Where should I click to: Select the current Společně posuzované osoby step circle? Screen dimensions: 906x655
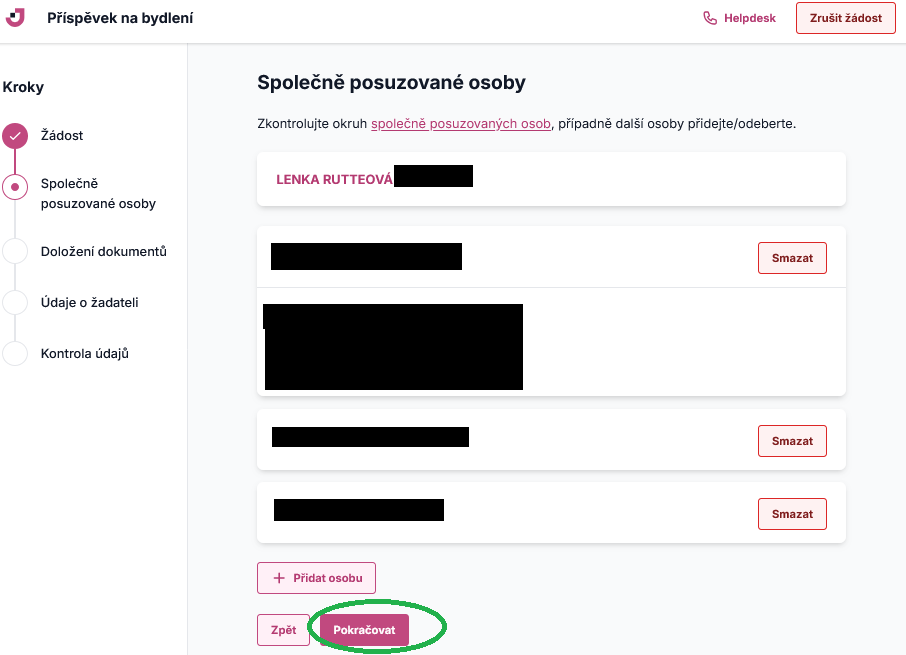coord(15,187)
